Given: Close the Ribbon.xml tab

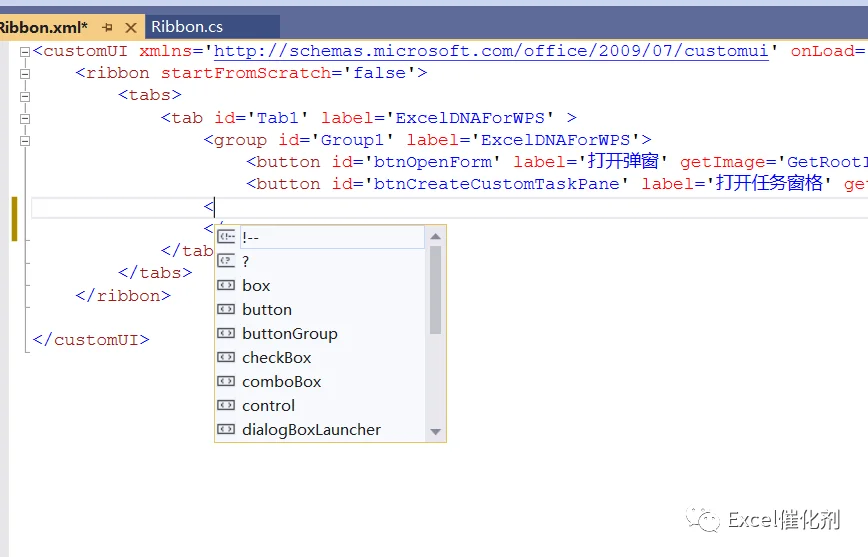Looking at the screenshot, I should coord(131,27).
